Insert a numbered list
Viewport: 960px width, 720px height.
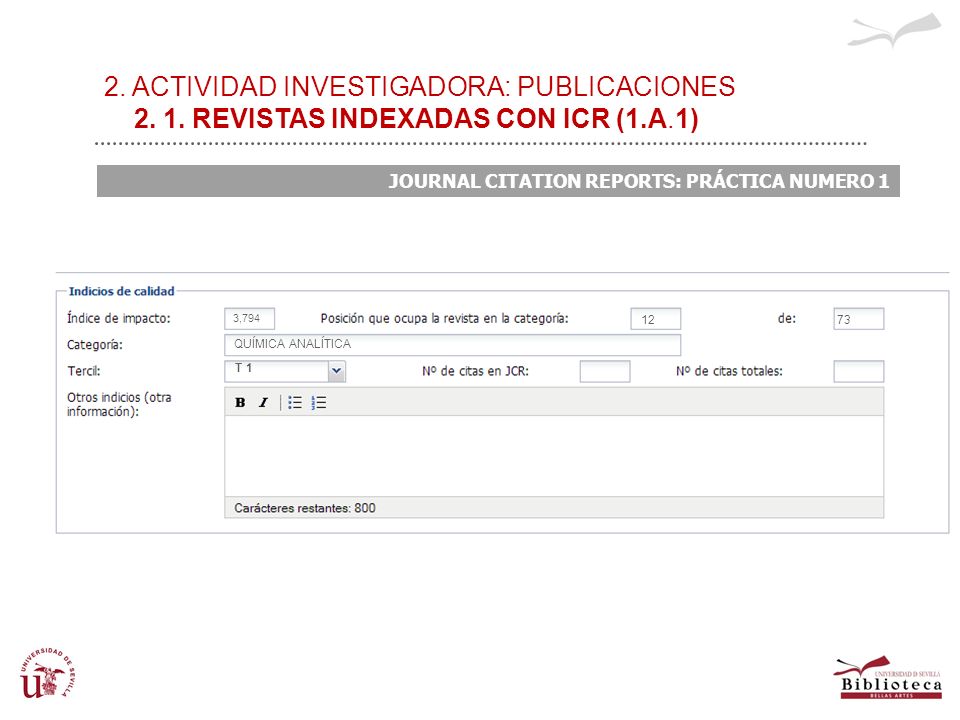click(x=318, y=403)
